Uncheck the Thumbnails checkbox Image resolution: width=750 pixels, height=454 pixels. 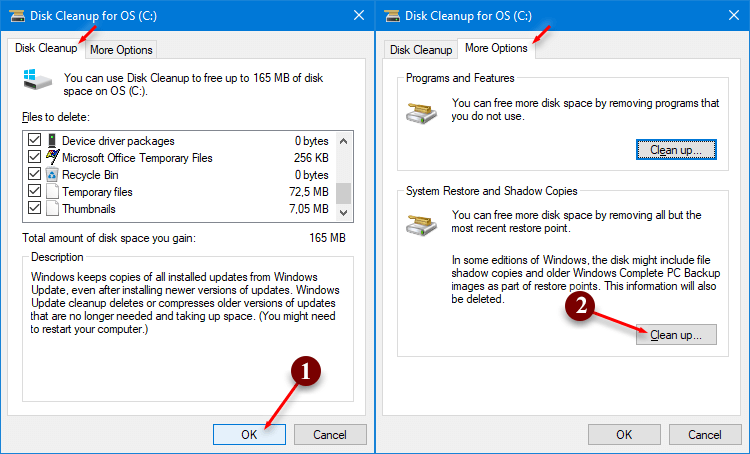click(34, 208)
